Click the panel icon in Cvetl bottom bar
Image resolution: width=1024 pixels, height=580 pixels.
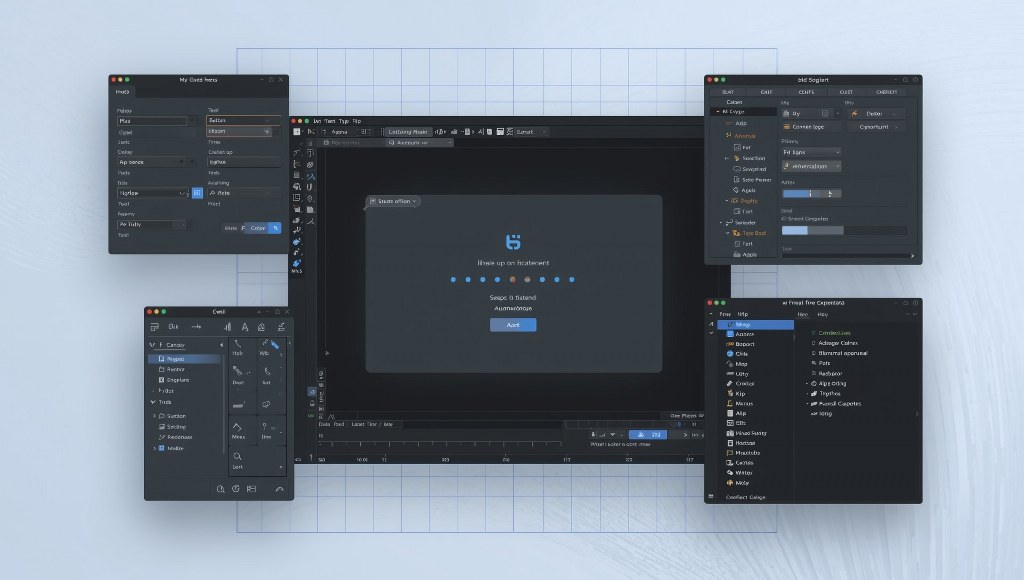click(251, 489)
